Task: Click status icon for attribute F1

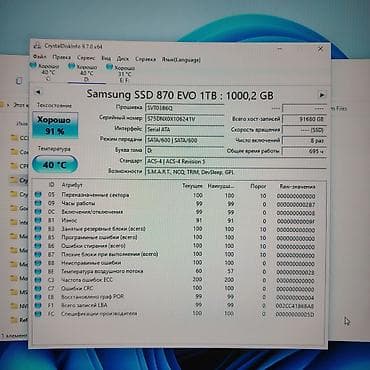Action: tap(38, 305)
